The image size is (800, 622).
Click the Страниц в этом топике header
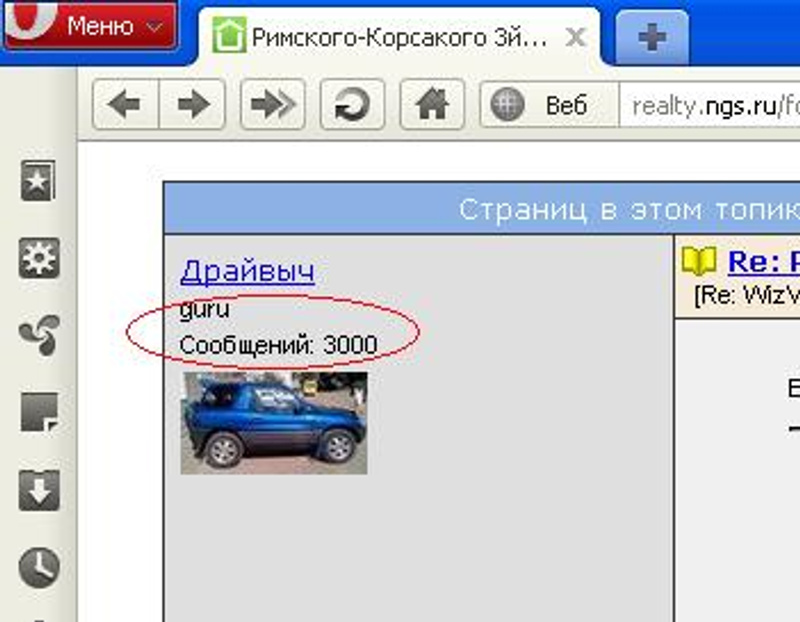point(629,210)
